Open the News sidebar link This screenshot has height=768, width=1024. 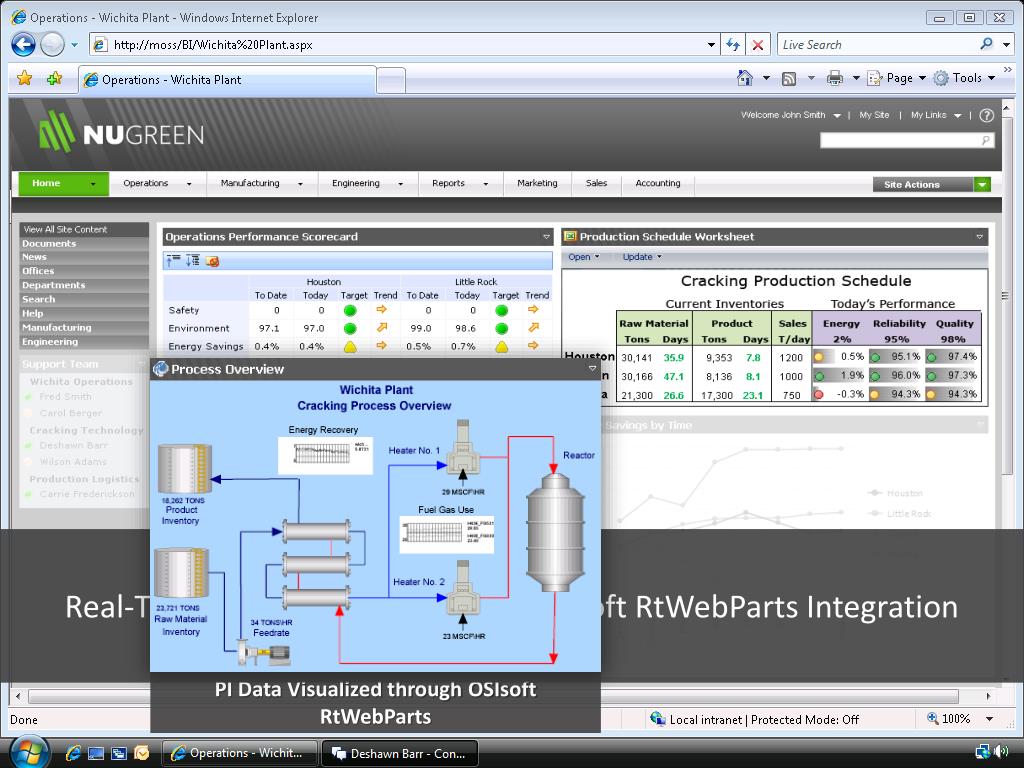click(x=34, y=257)
